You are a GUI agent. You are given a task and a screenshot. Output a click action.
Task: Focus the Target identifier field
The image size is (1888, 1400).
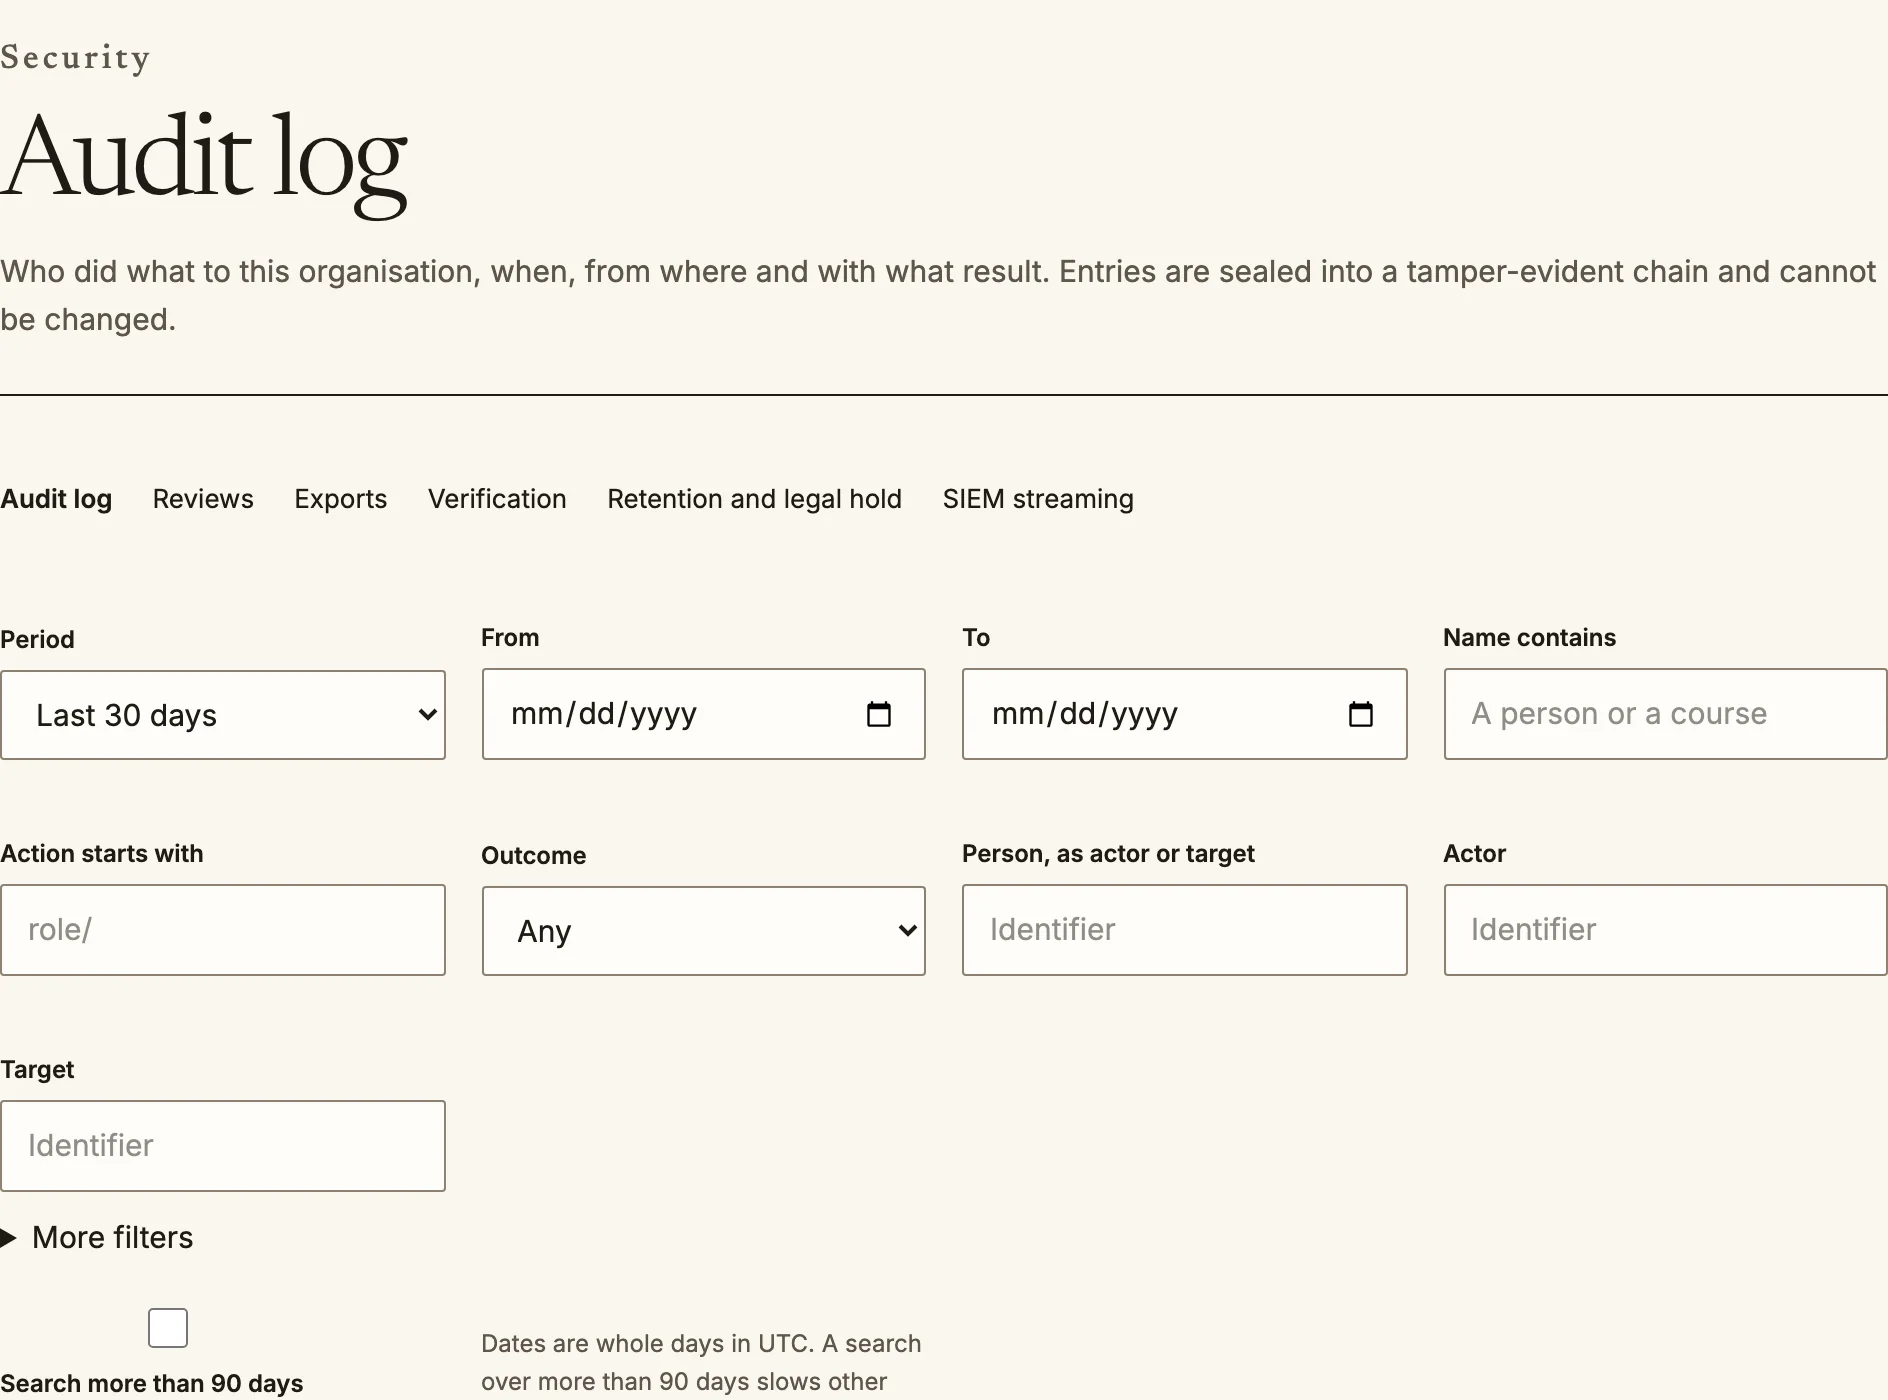(x=223, y=1146)
